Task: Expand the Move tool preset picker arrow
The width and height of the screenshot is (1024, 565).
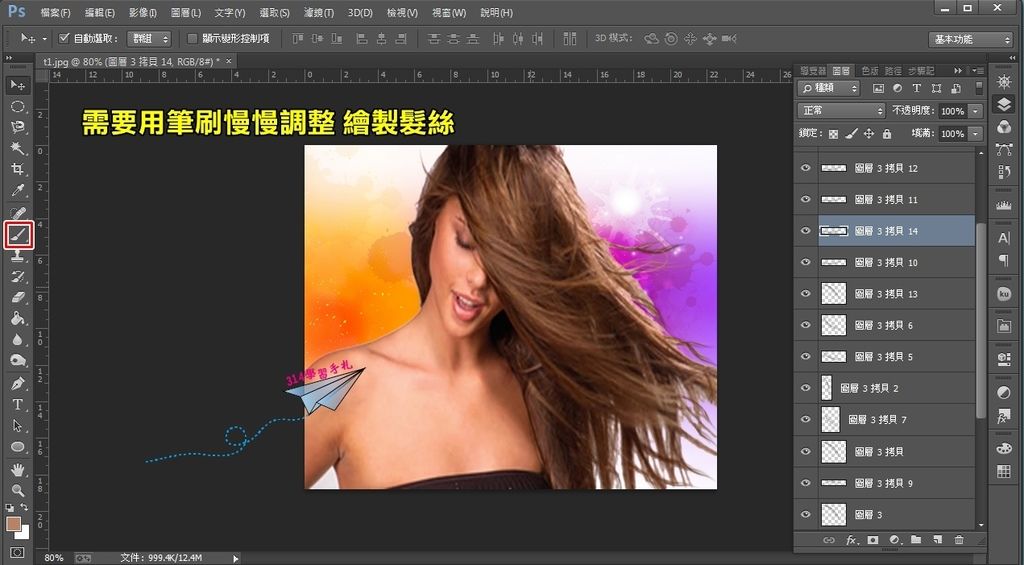Action: click(44, 39)
